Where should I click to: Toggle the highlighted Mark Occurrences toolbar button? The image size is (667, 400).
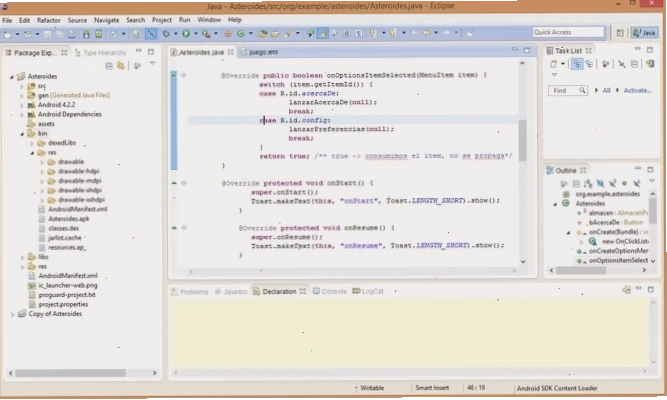click(323, 34)
